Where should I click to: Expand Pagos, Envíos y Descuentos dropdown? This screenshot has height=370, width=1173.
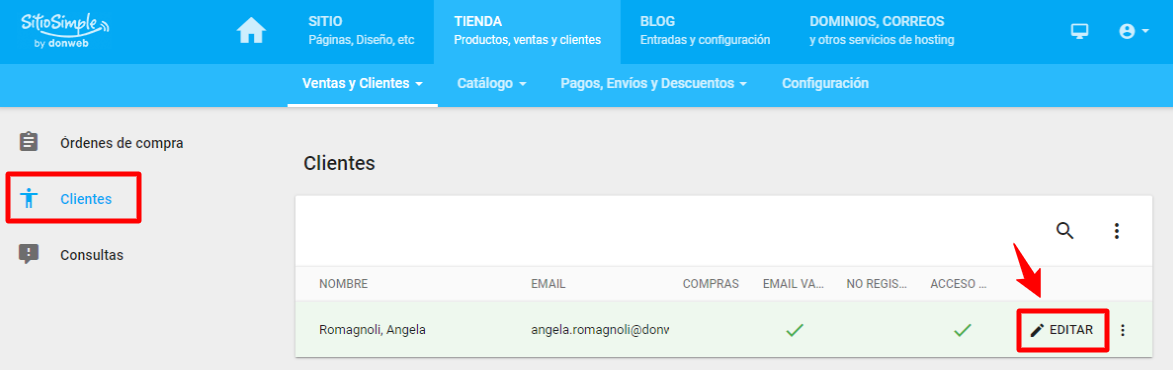(x=654, y=84)
